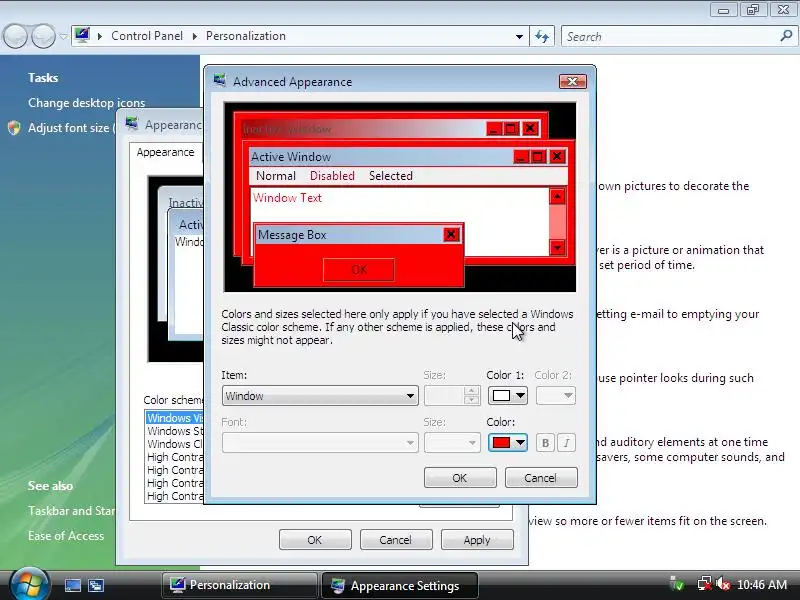Screen dimensions: 800x600
Task: Click Inactive Window close icon in preview
Action: click(x=531, y=129)
